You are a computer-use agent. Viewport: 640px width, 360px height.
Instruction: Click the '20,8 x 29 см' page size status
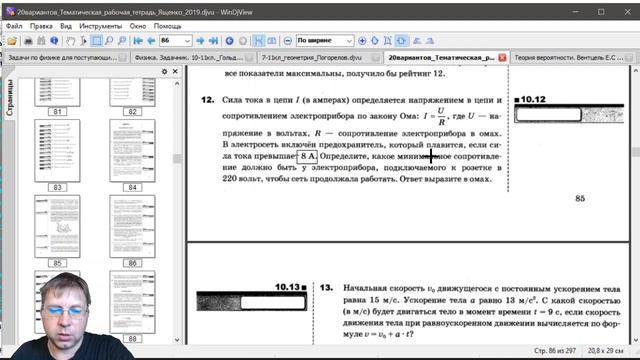606,351
